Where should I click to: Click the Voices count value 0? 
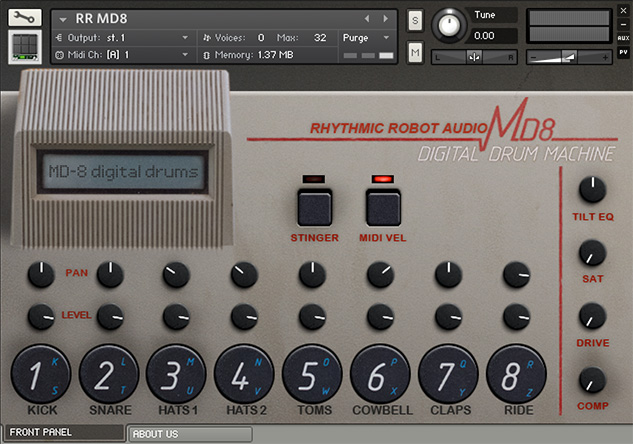(261, 38)
